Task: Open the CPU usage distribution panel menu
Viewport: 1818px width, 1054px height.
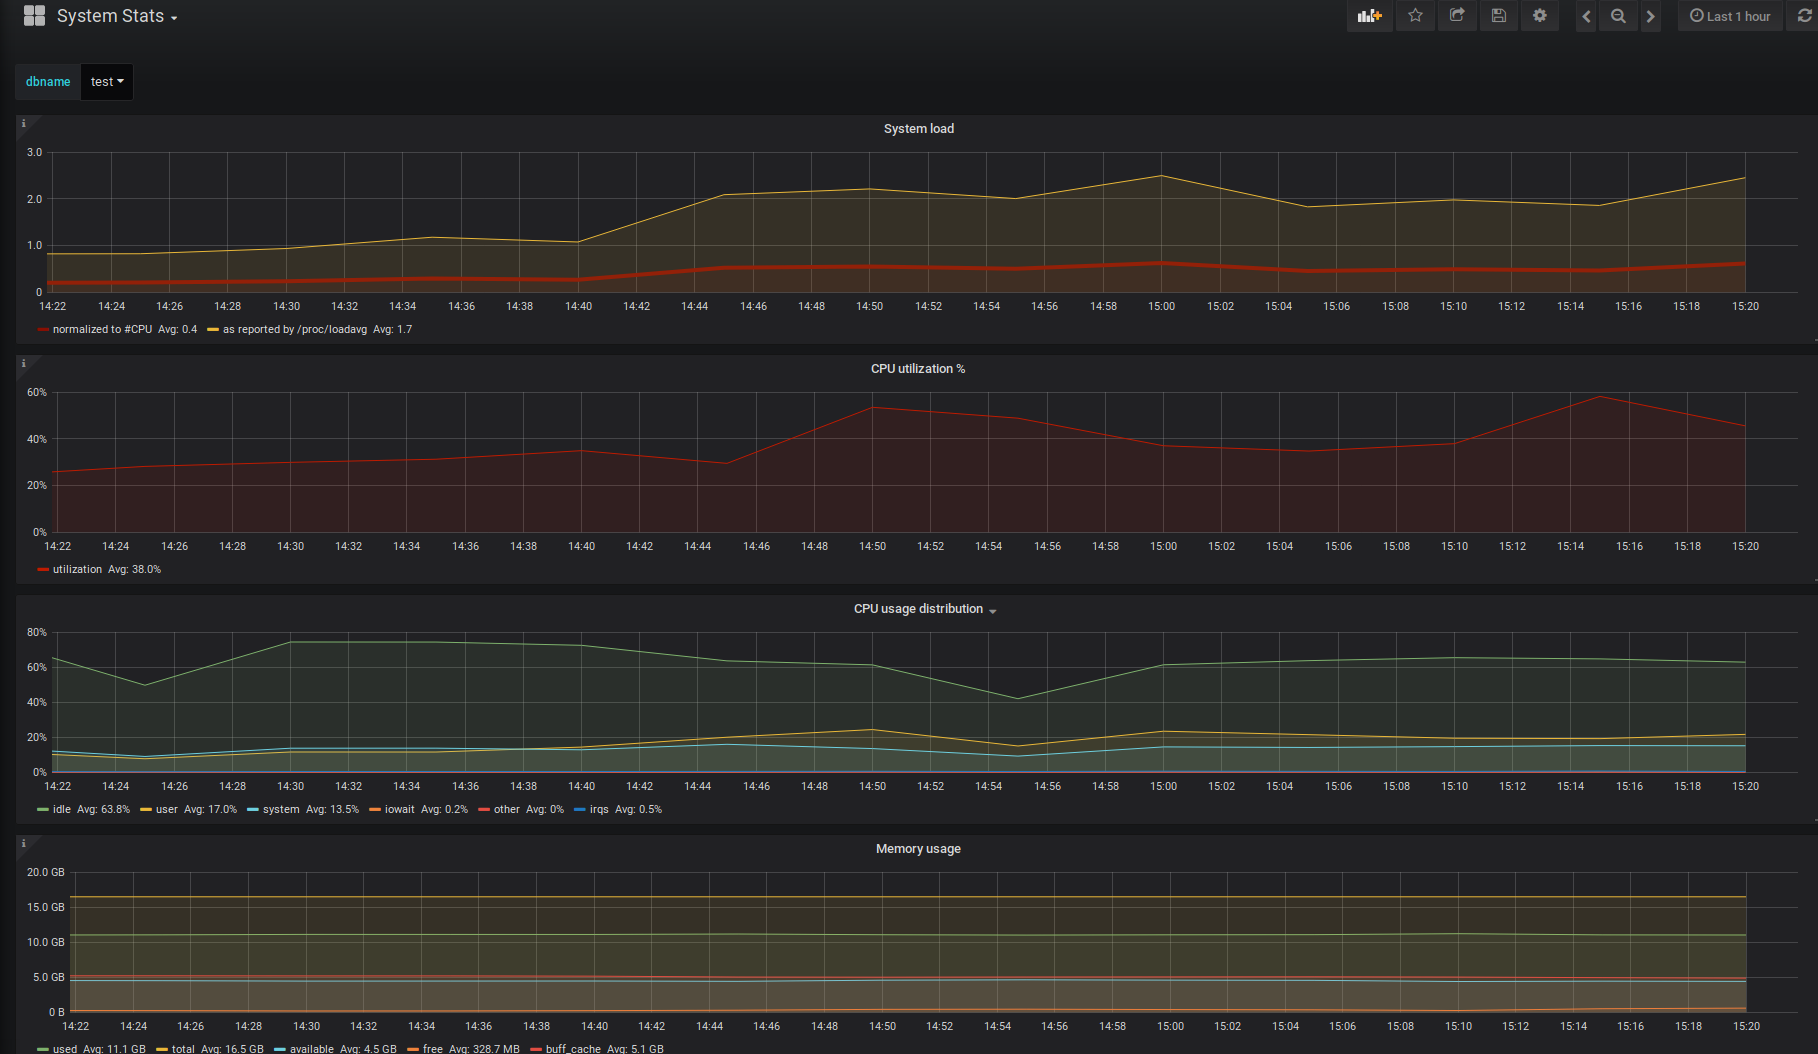Action: pyautogui.click(x=918, y=609)
